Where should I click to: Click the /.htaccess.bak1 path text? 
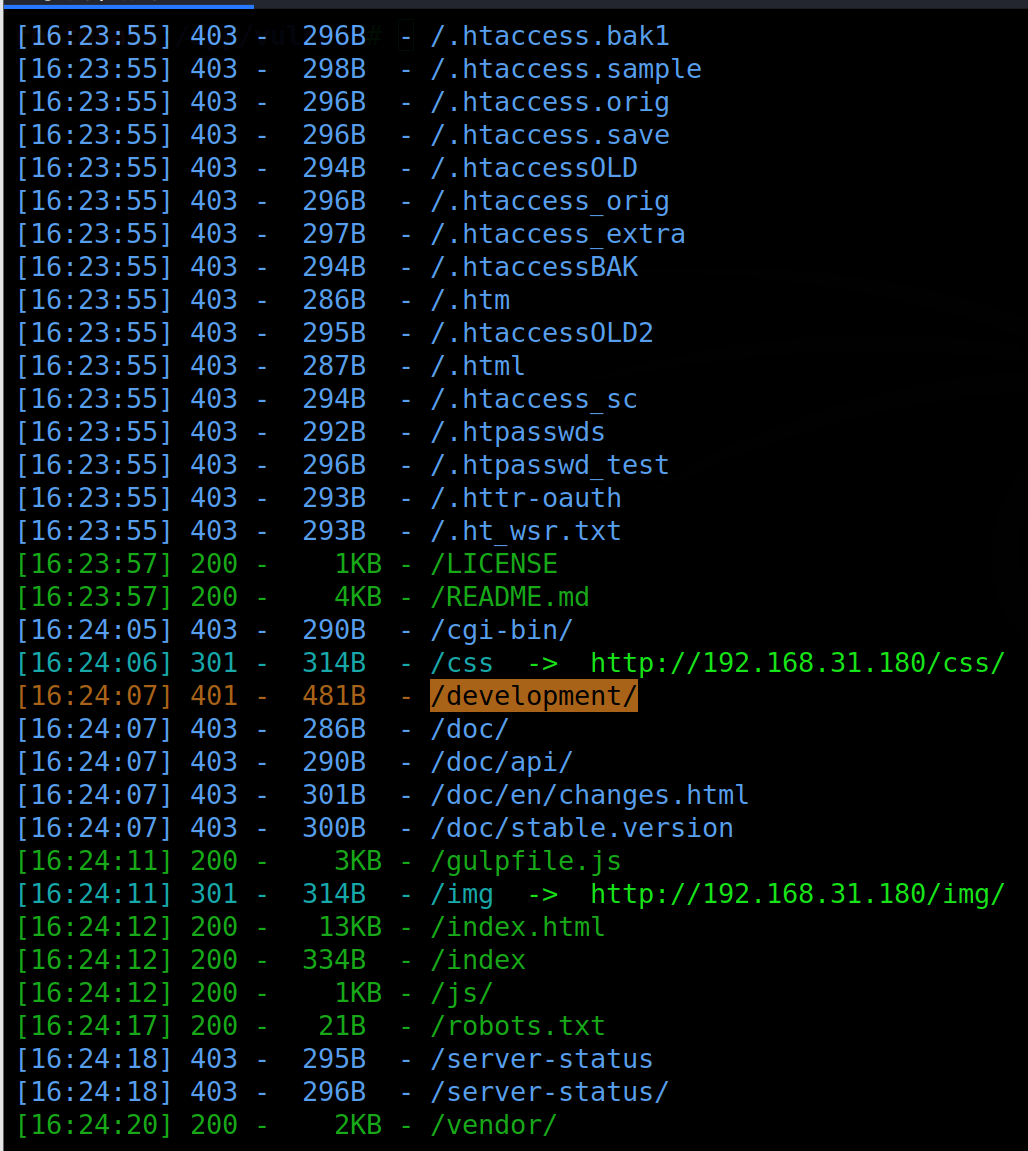point(550,36)
